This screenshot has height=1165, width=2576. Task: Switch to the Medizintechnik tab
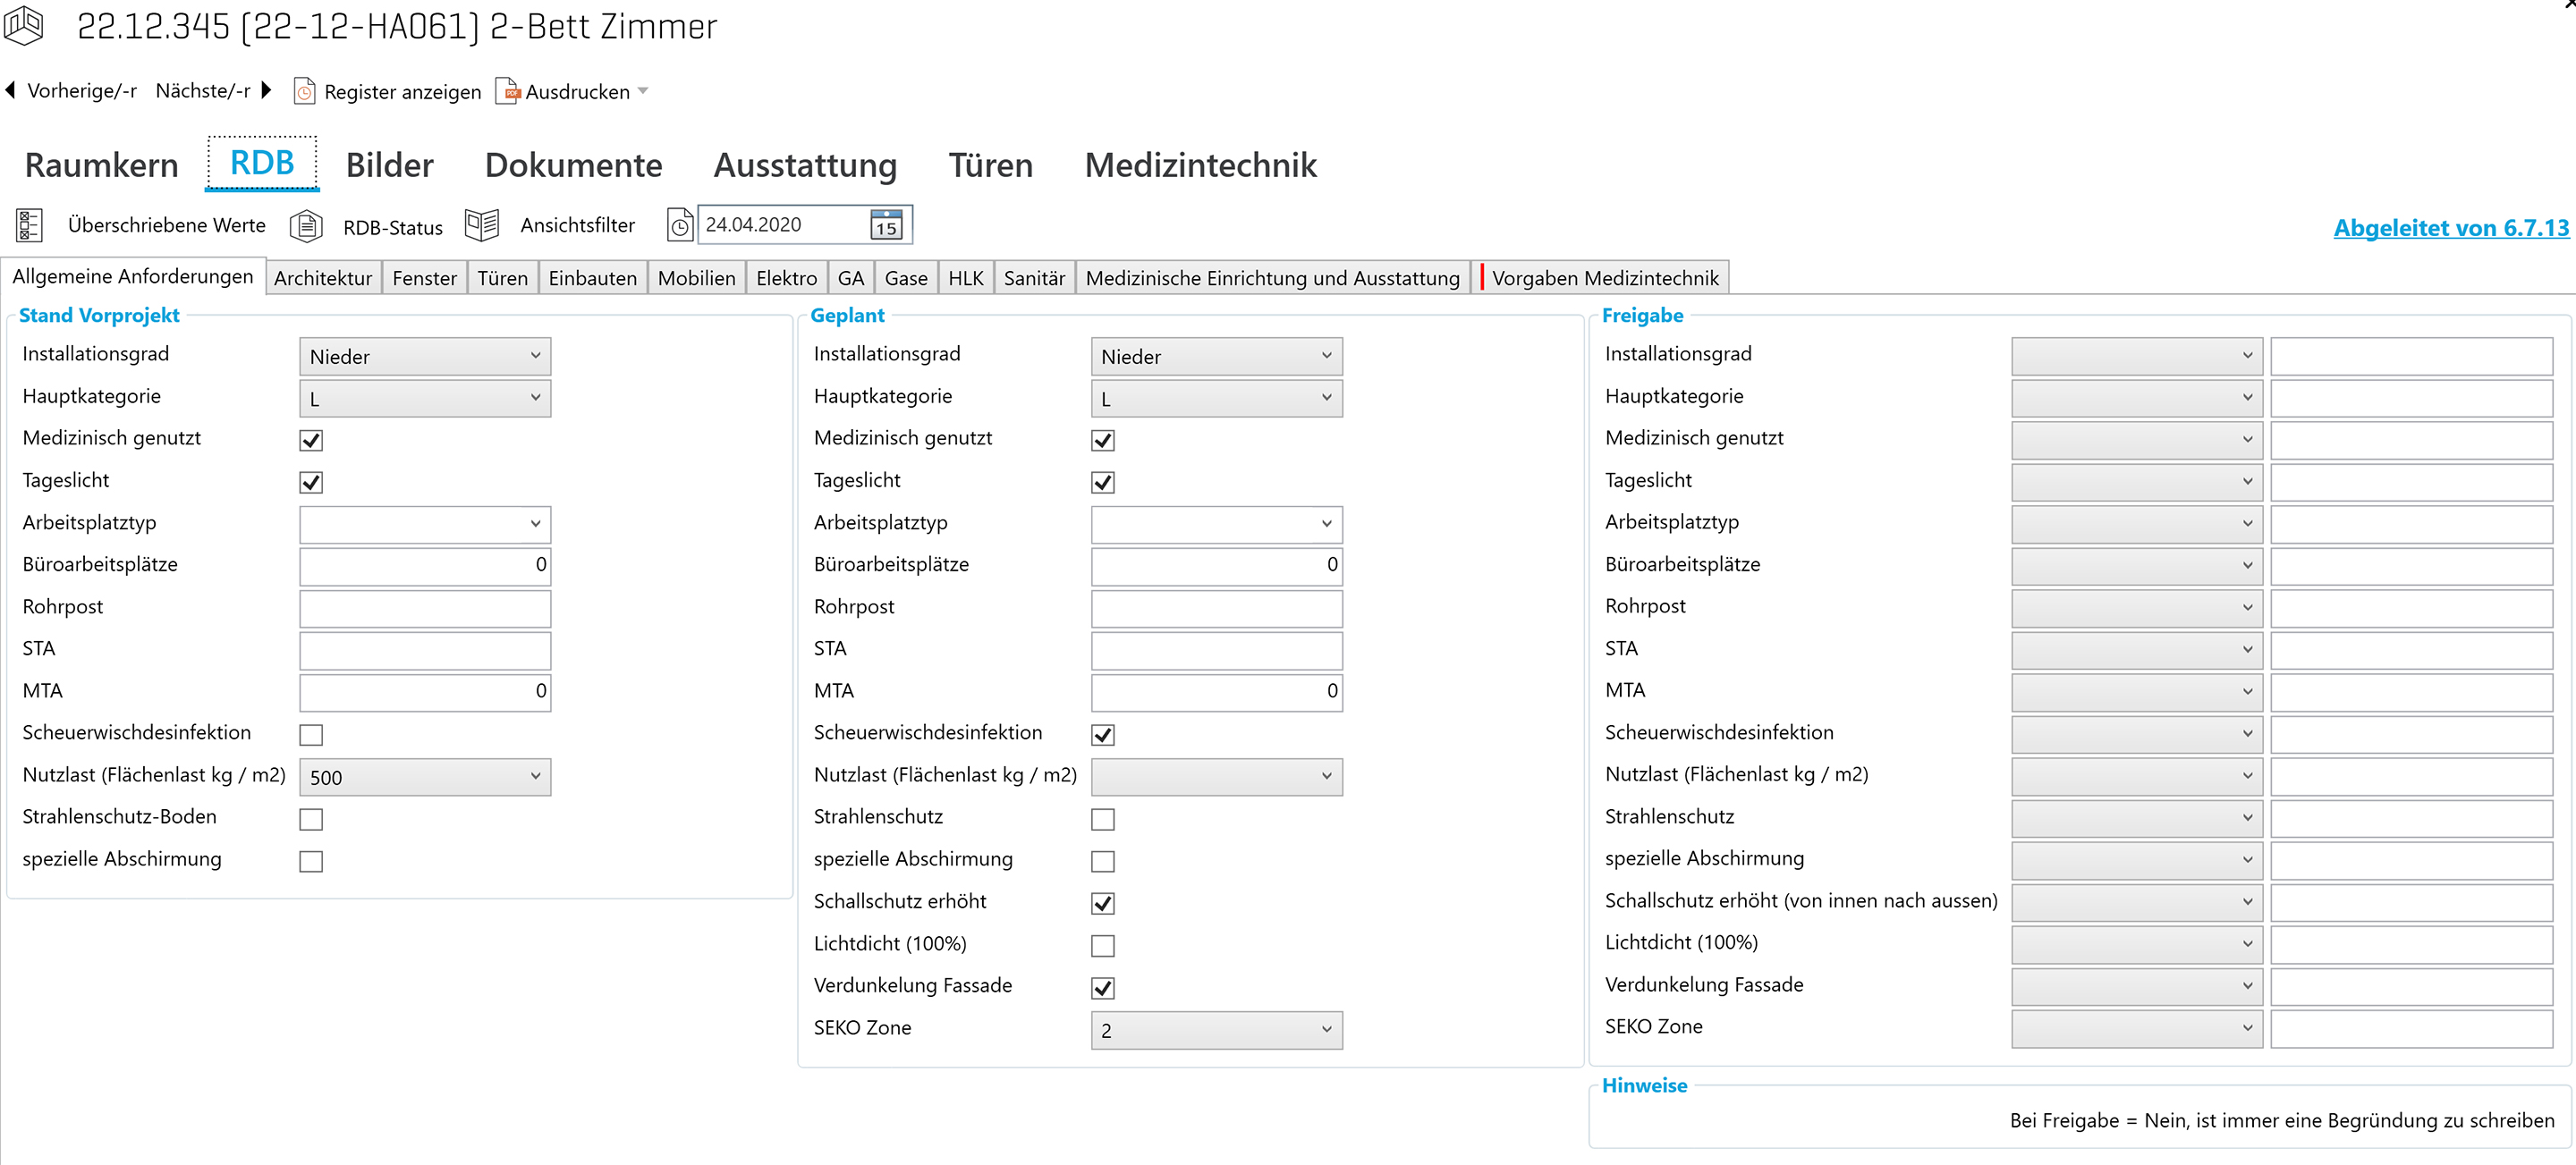1200,165
